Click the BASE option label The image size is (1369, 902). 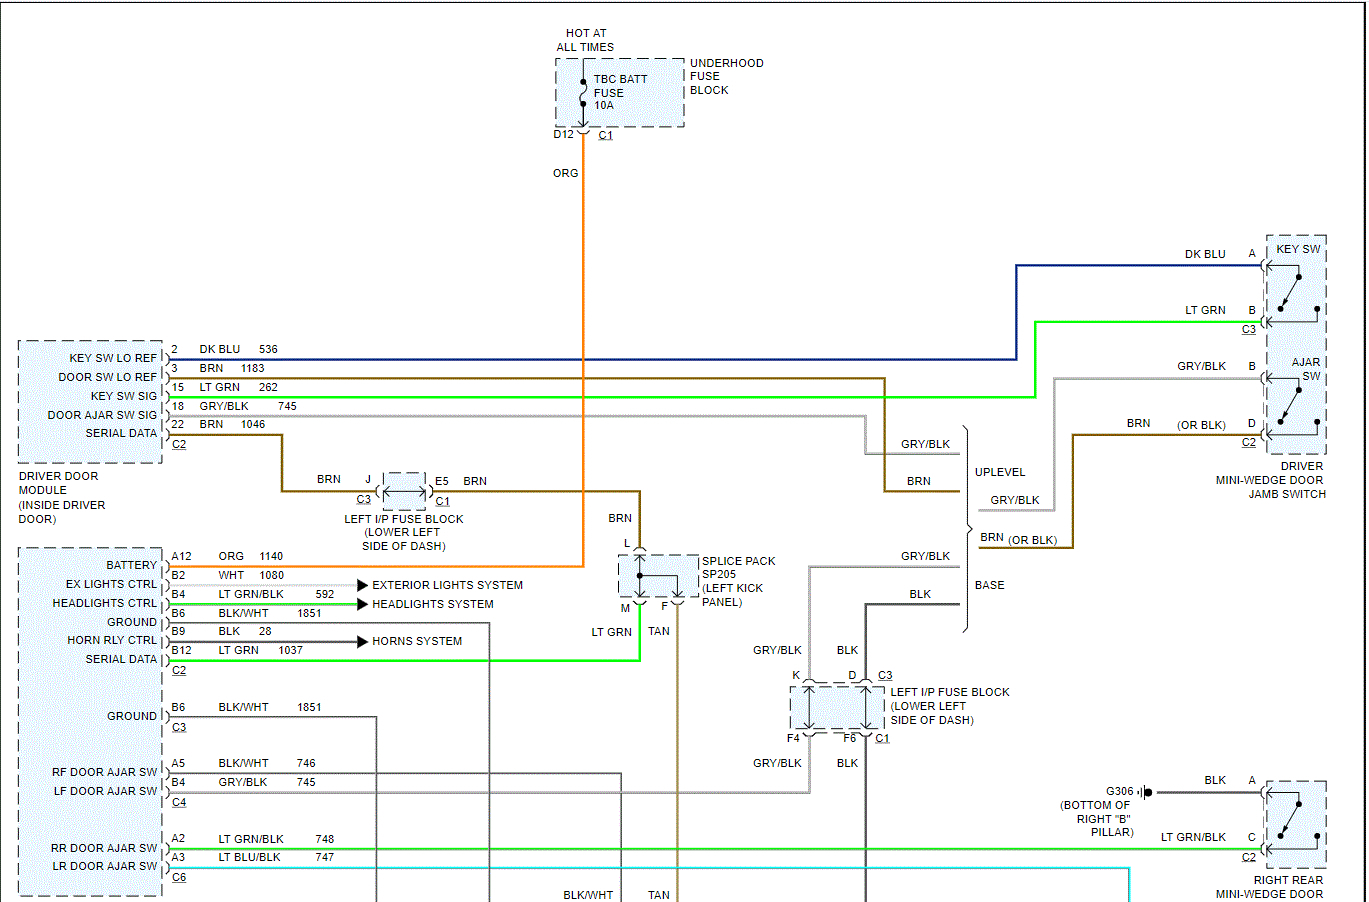pyautogui.click(x=990, y=585)
